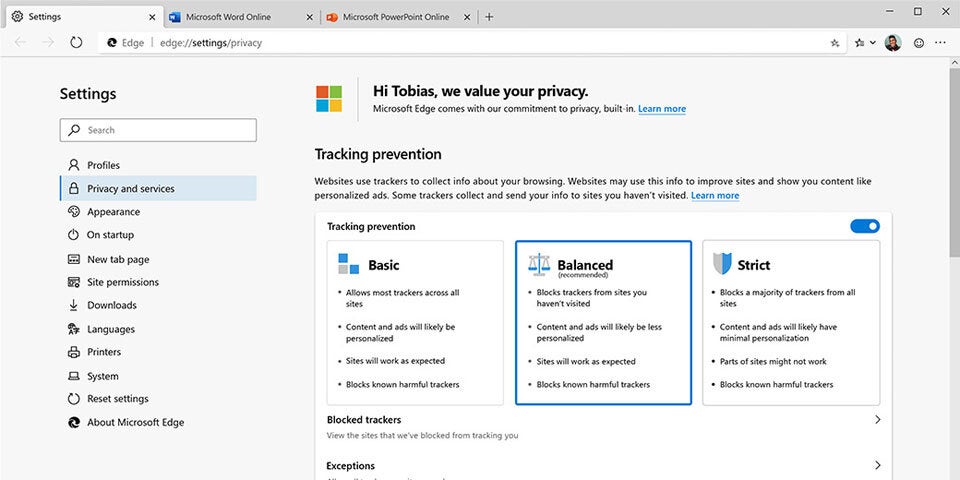Click the Balanced scales icon

[539, 264]
